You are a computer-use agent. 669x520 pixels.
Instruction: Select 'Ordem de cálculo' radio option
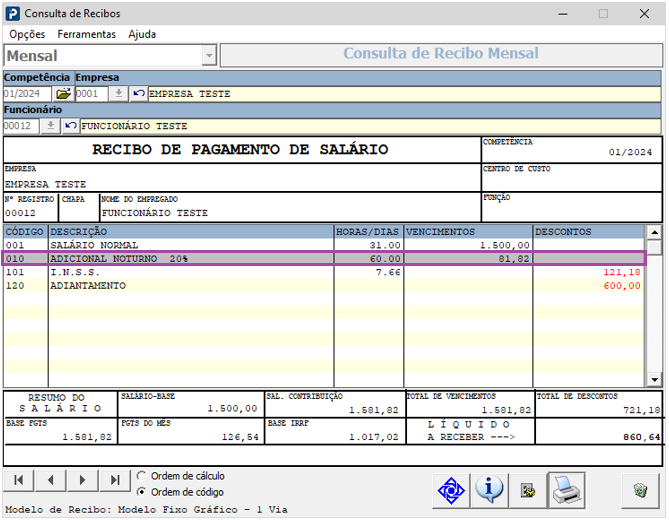pyautogui.click(x=141, y=476)
